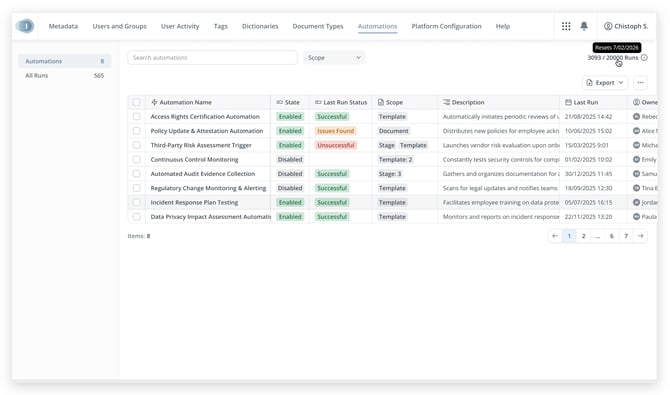Select Automations in the left sidebar
Screen dimensions: 670x395
(65, 61)
